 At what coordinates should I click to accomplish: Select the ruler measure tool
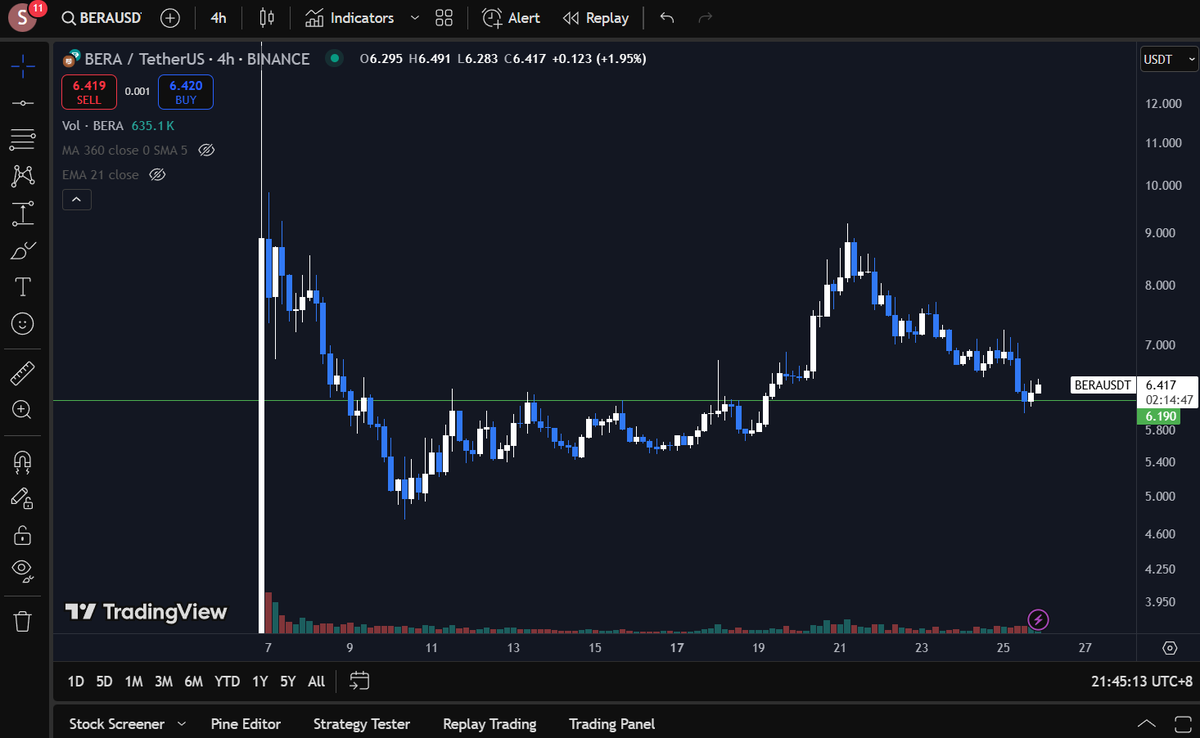pyautogui.click(x=22, y=375)
